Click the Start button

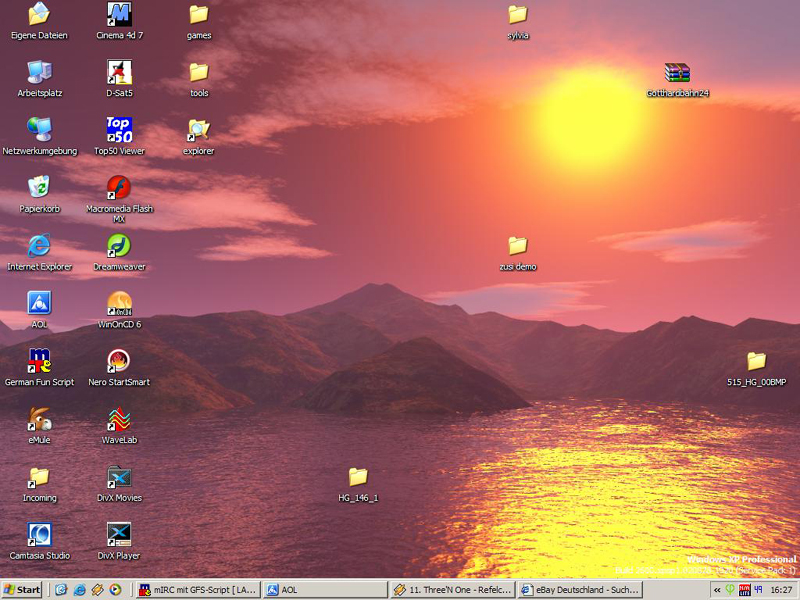point(23,590)
